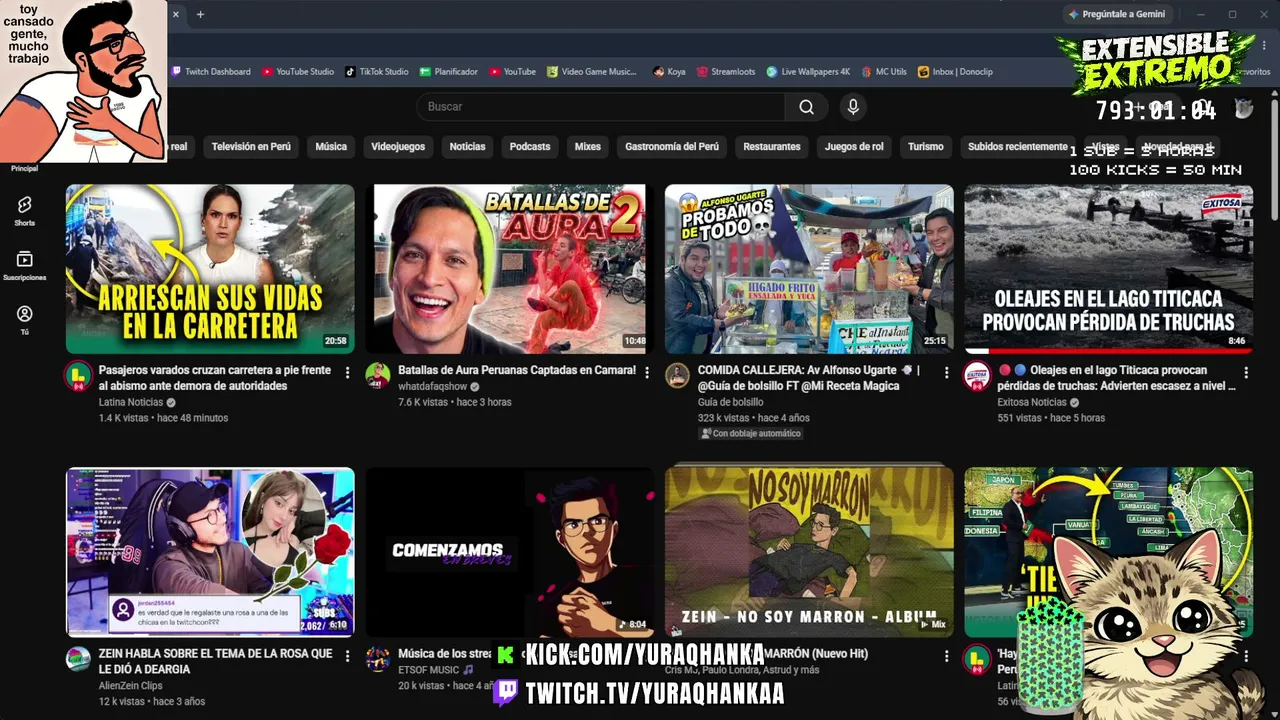
Task: Select the Juegos de rol chip
Action: tap(854, 147)
